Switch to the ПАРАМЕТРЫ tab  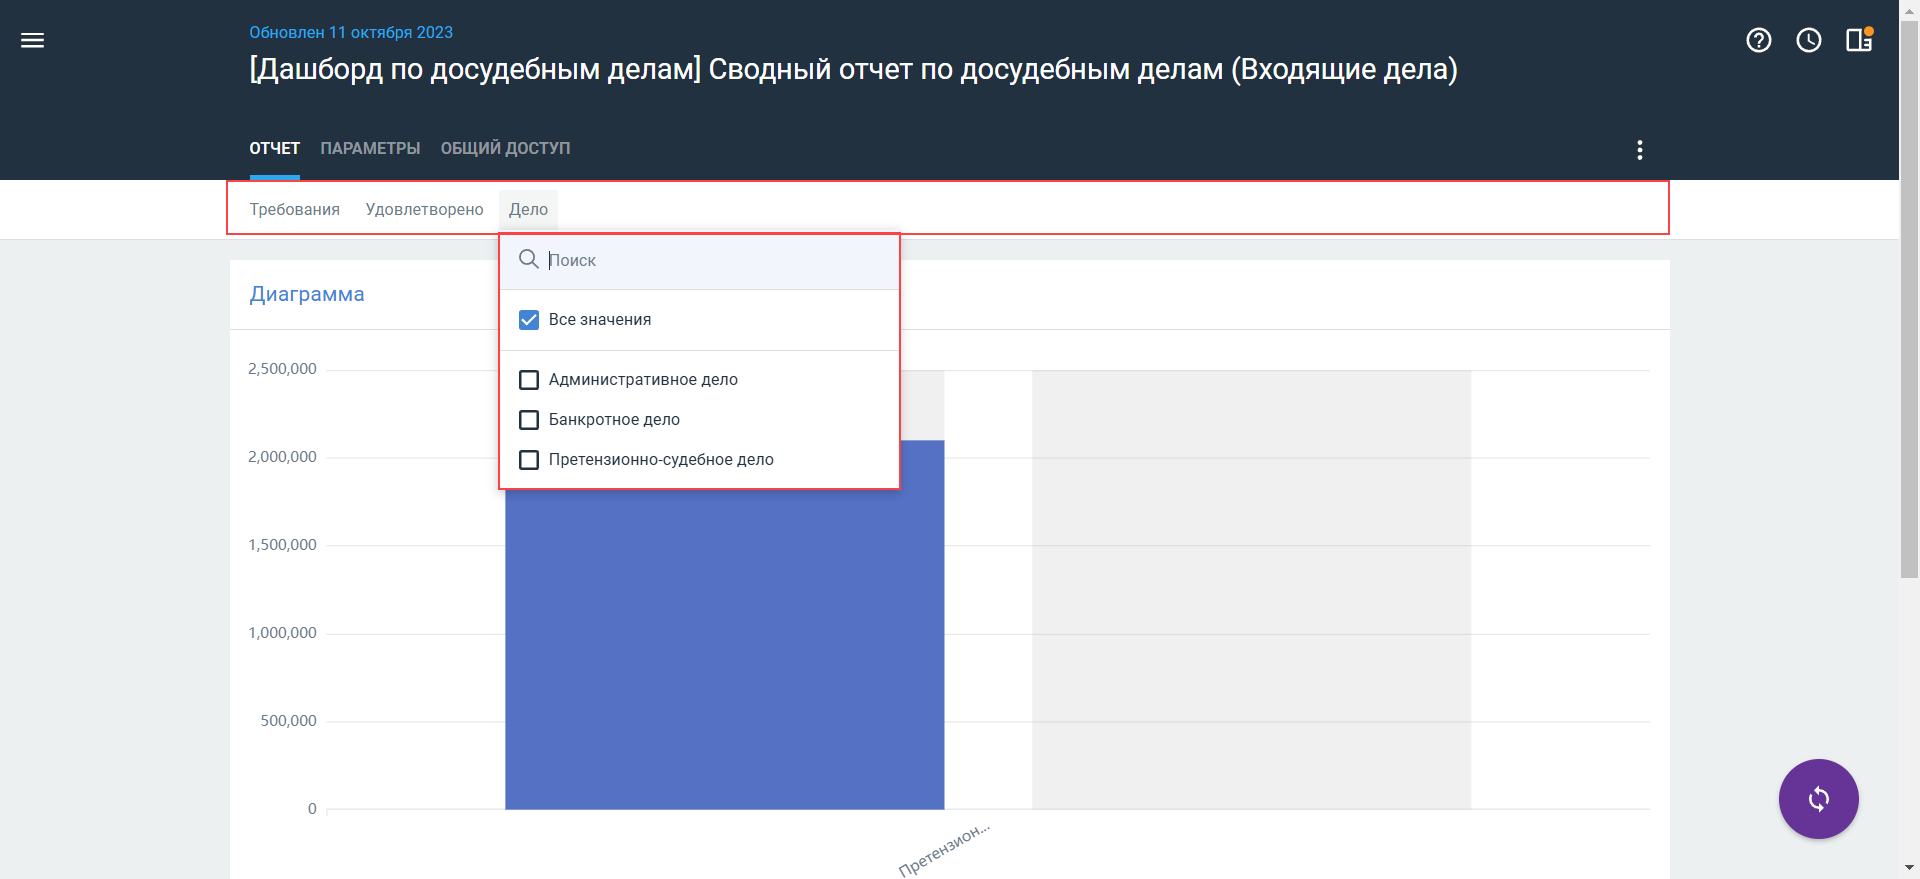pos(370,148)
